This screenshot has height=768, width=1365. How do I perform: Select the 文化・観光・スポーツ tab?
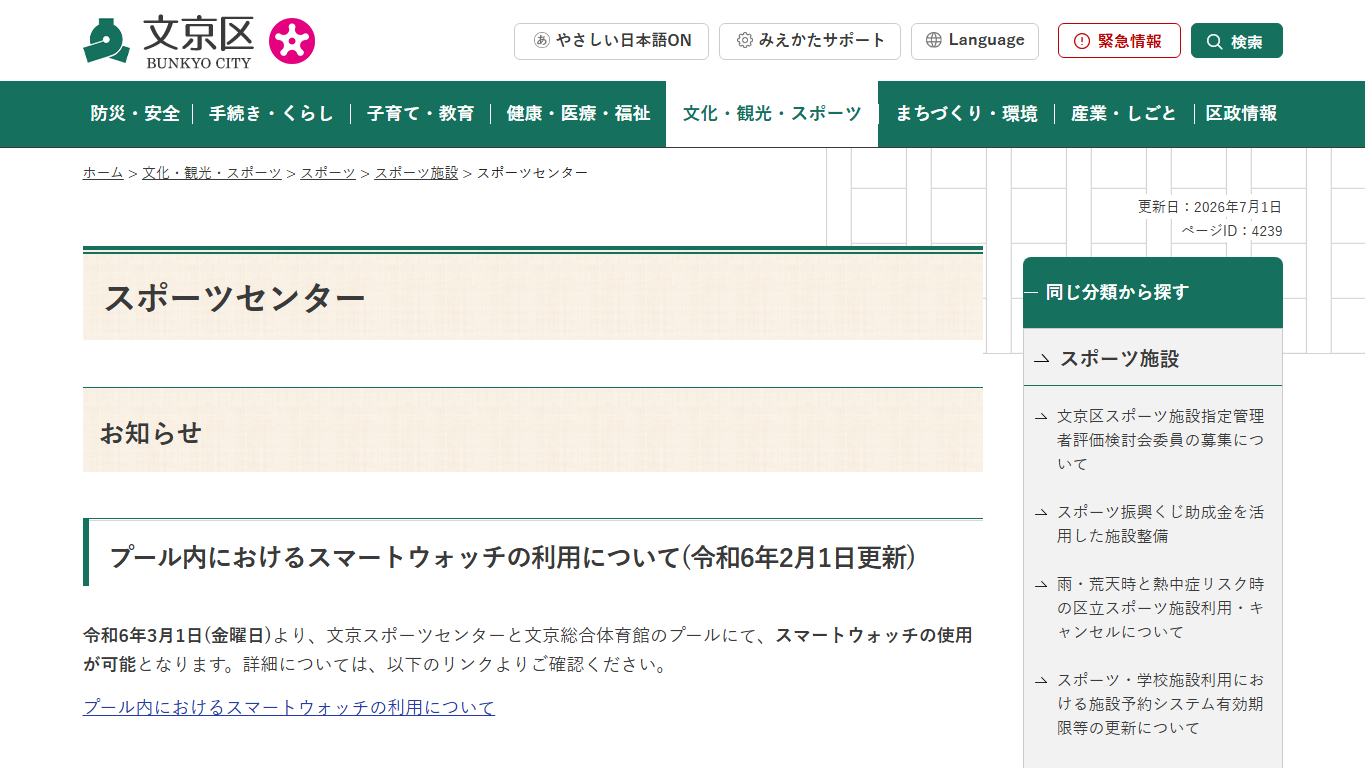(x=772, y=114)
